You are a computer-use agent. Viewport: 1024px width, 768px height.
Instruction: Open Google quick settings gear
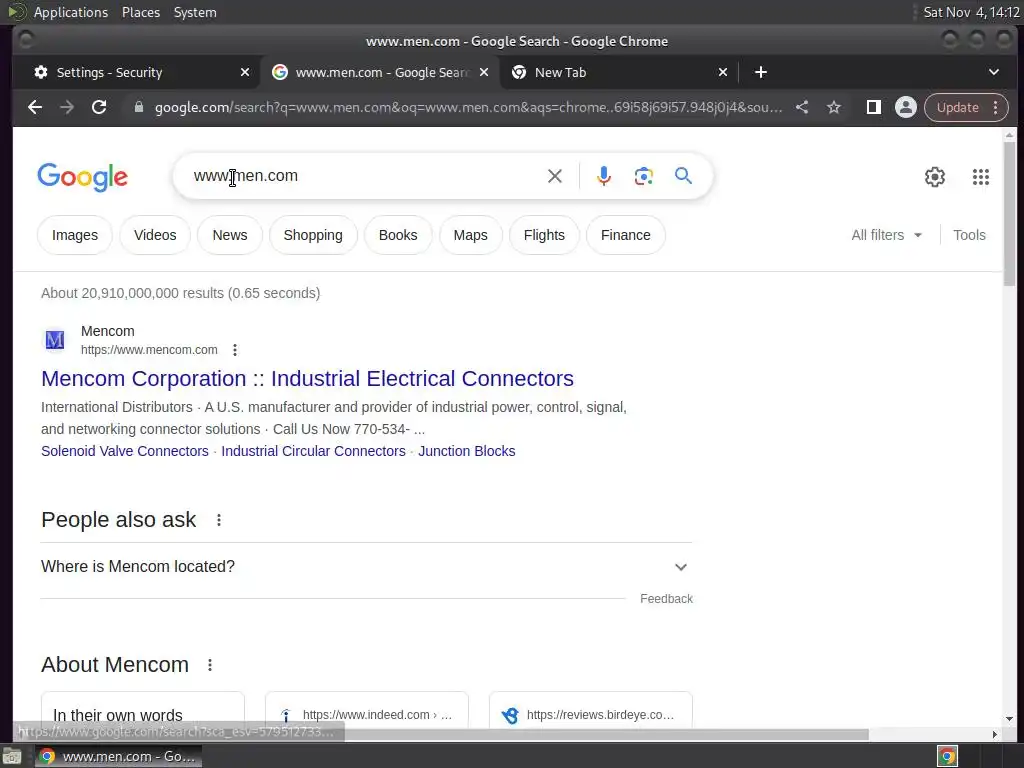[x=935, y=177]
